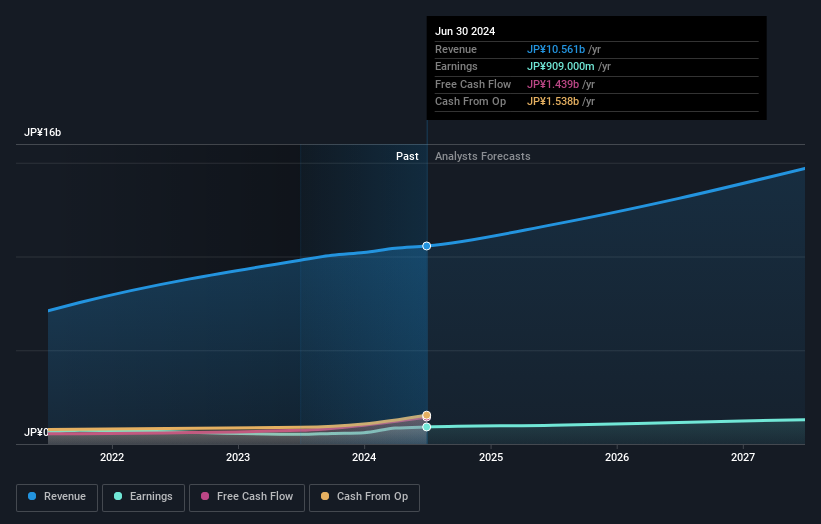Click the JP¥10.561b revenue value
Viewport: 821px width, 524px height.
click(556, 49)
